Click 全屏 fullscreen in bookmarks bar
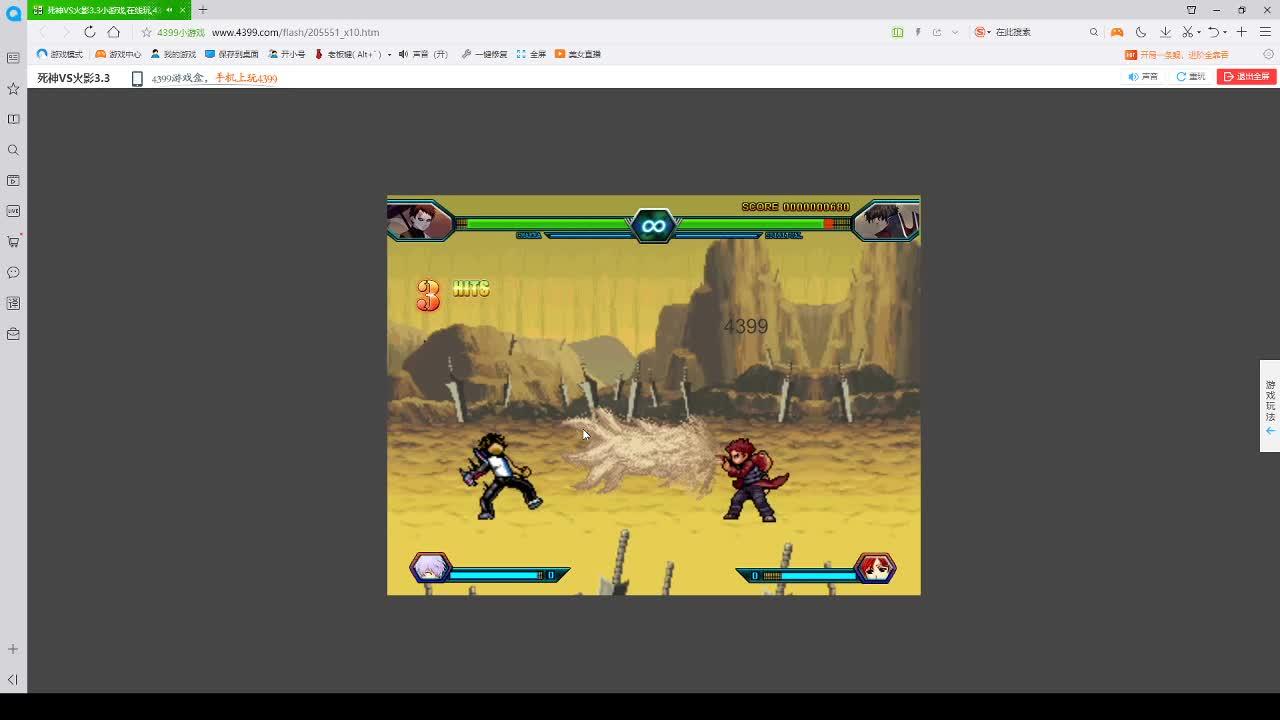Viewport: 1280px width, 720px height. (531, 54)
